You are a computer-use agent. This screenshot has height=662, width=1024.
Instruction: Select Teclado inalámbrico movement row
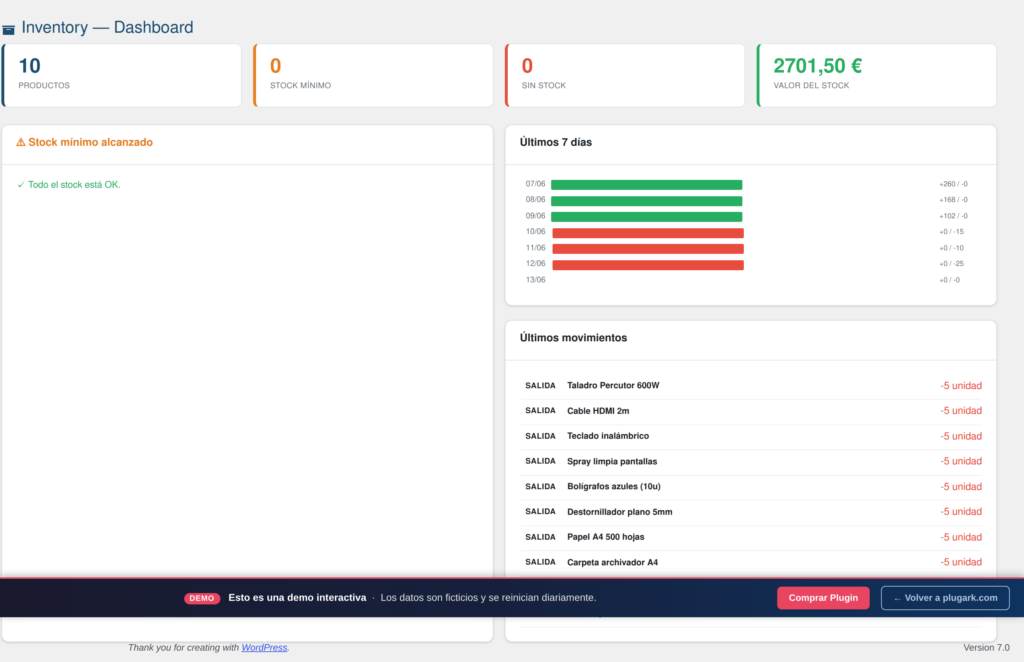[753, 436]
